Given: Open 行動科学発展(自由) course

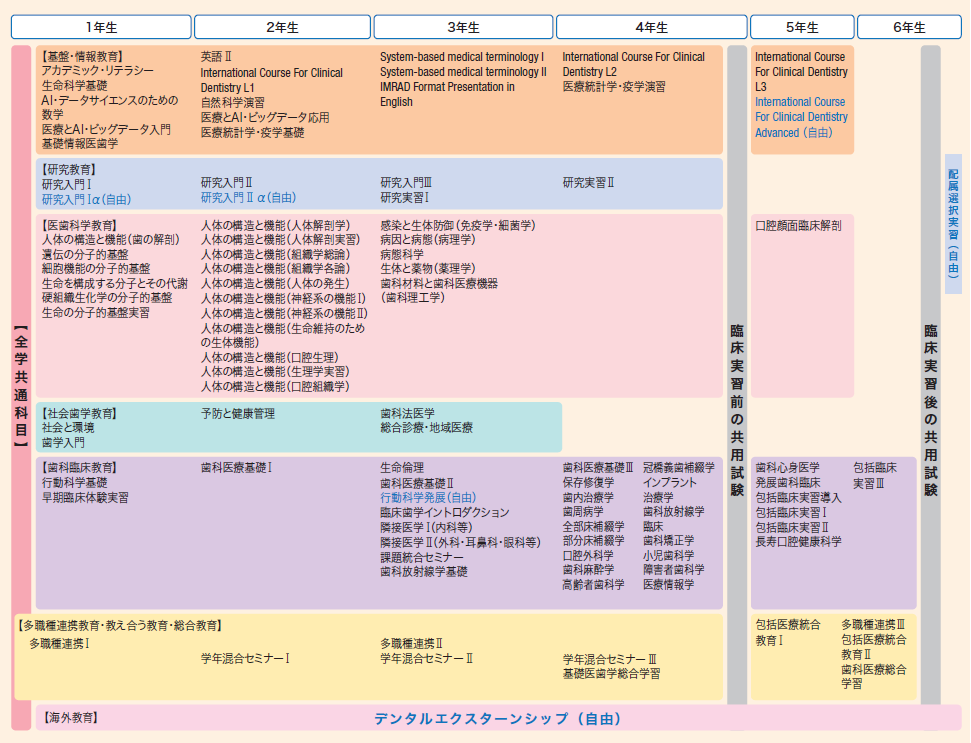Looking at the screenshot, I should click(428, 497).
